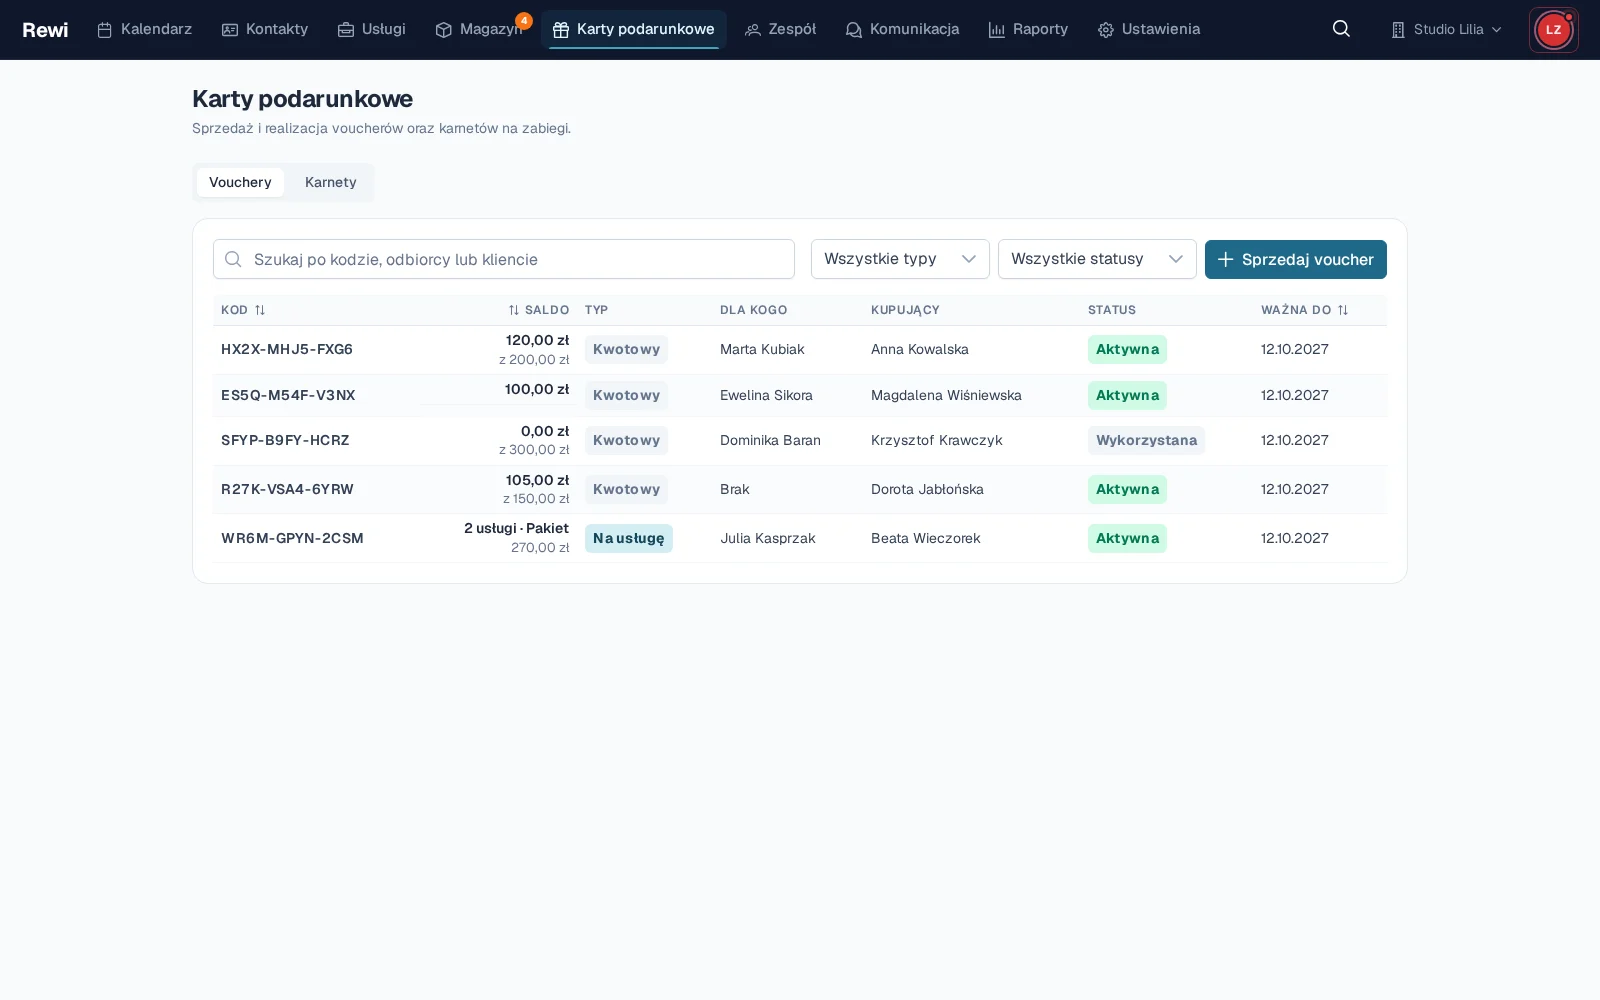Open the Wszystkie typy filter
Screen dimensions: 1600x1000
pos(900,259)
